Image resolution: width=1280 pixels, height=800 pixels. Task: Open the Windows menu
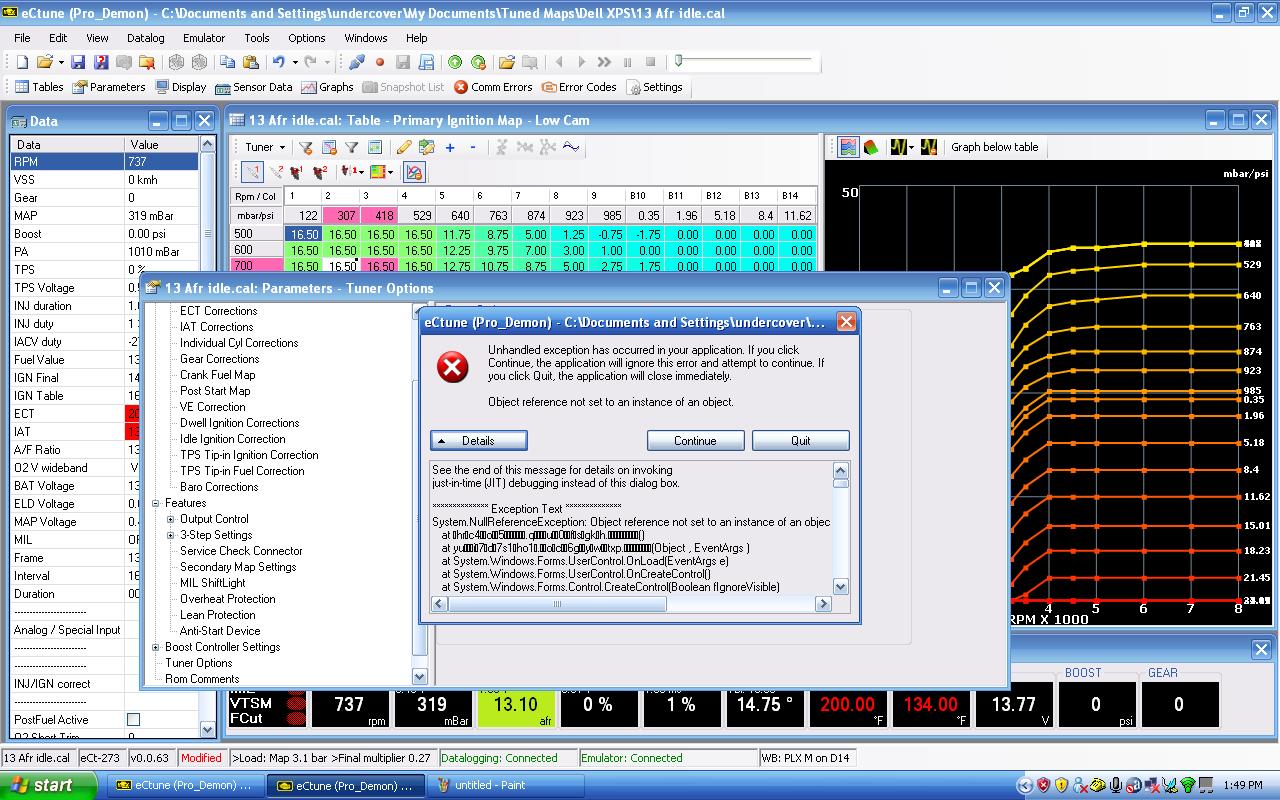366,38
